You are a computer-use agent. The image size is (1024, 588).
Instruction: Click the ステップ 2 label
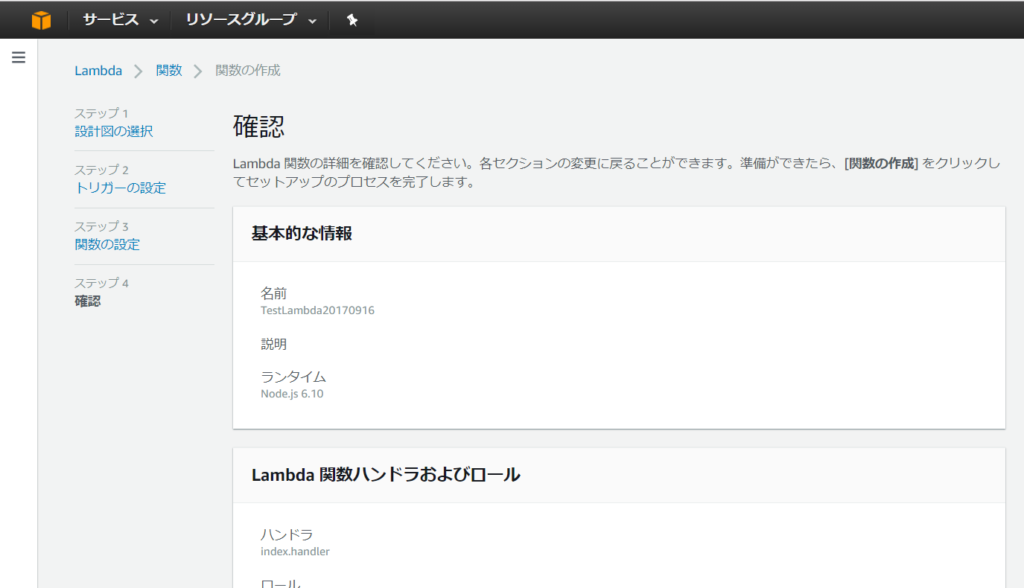(x=101, y=170)
